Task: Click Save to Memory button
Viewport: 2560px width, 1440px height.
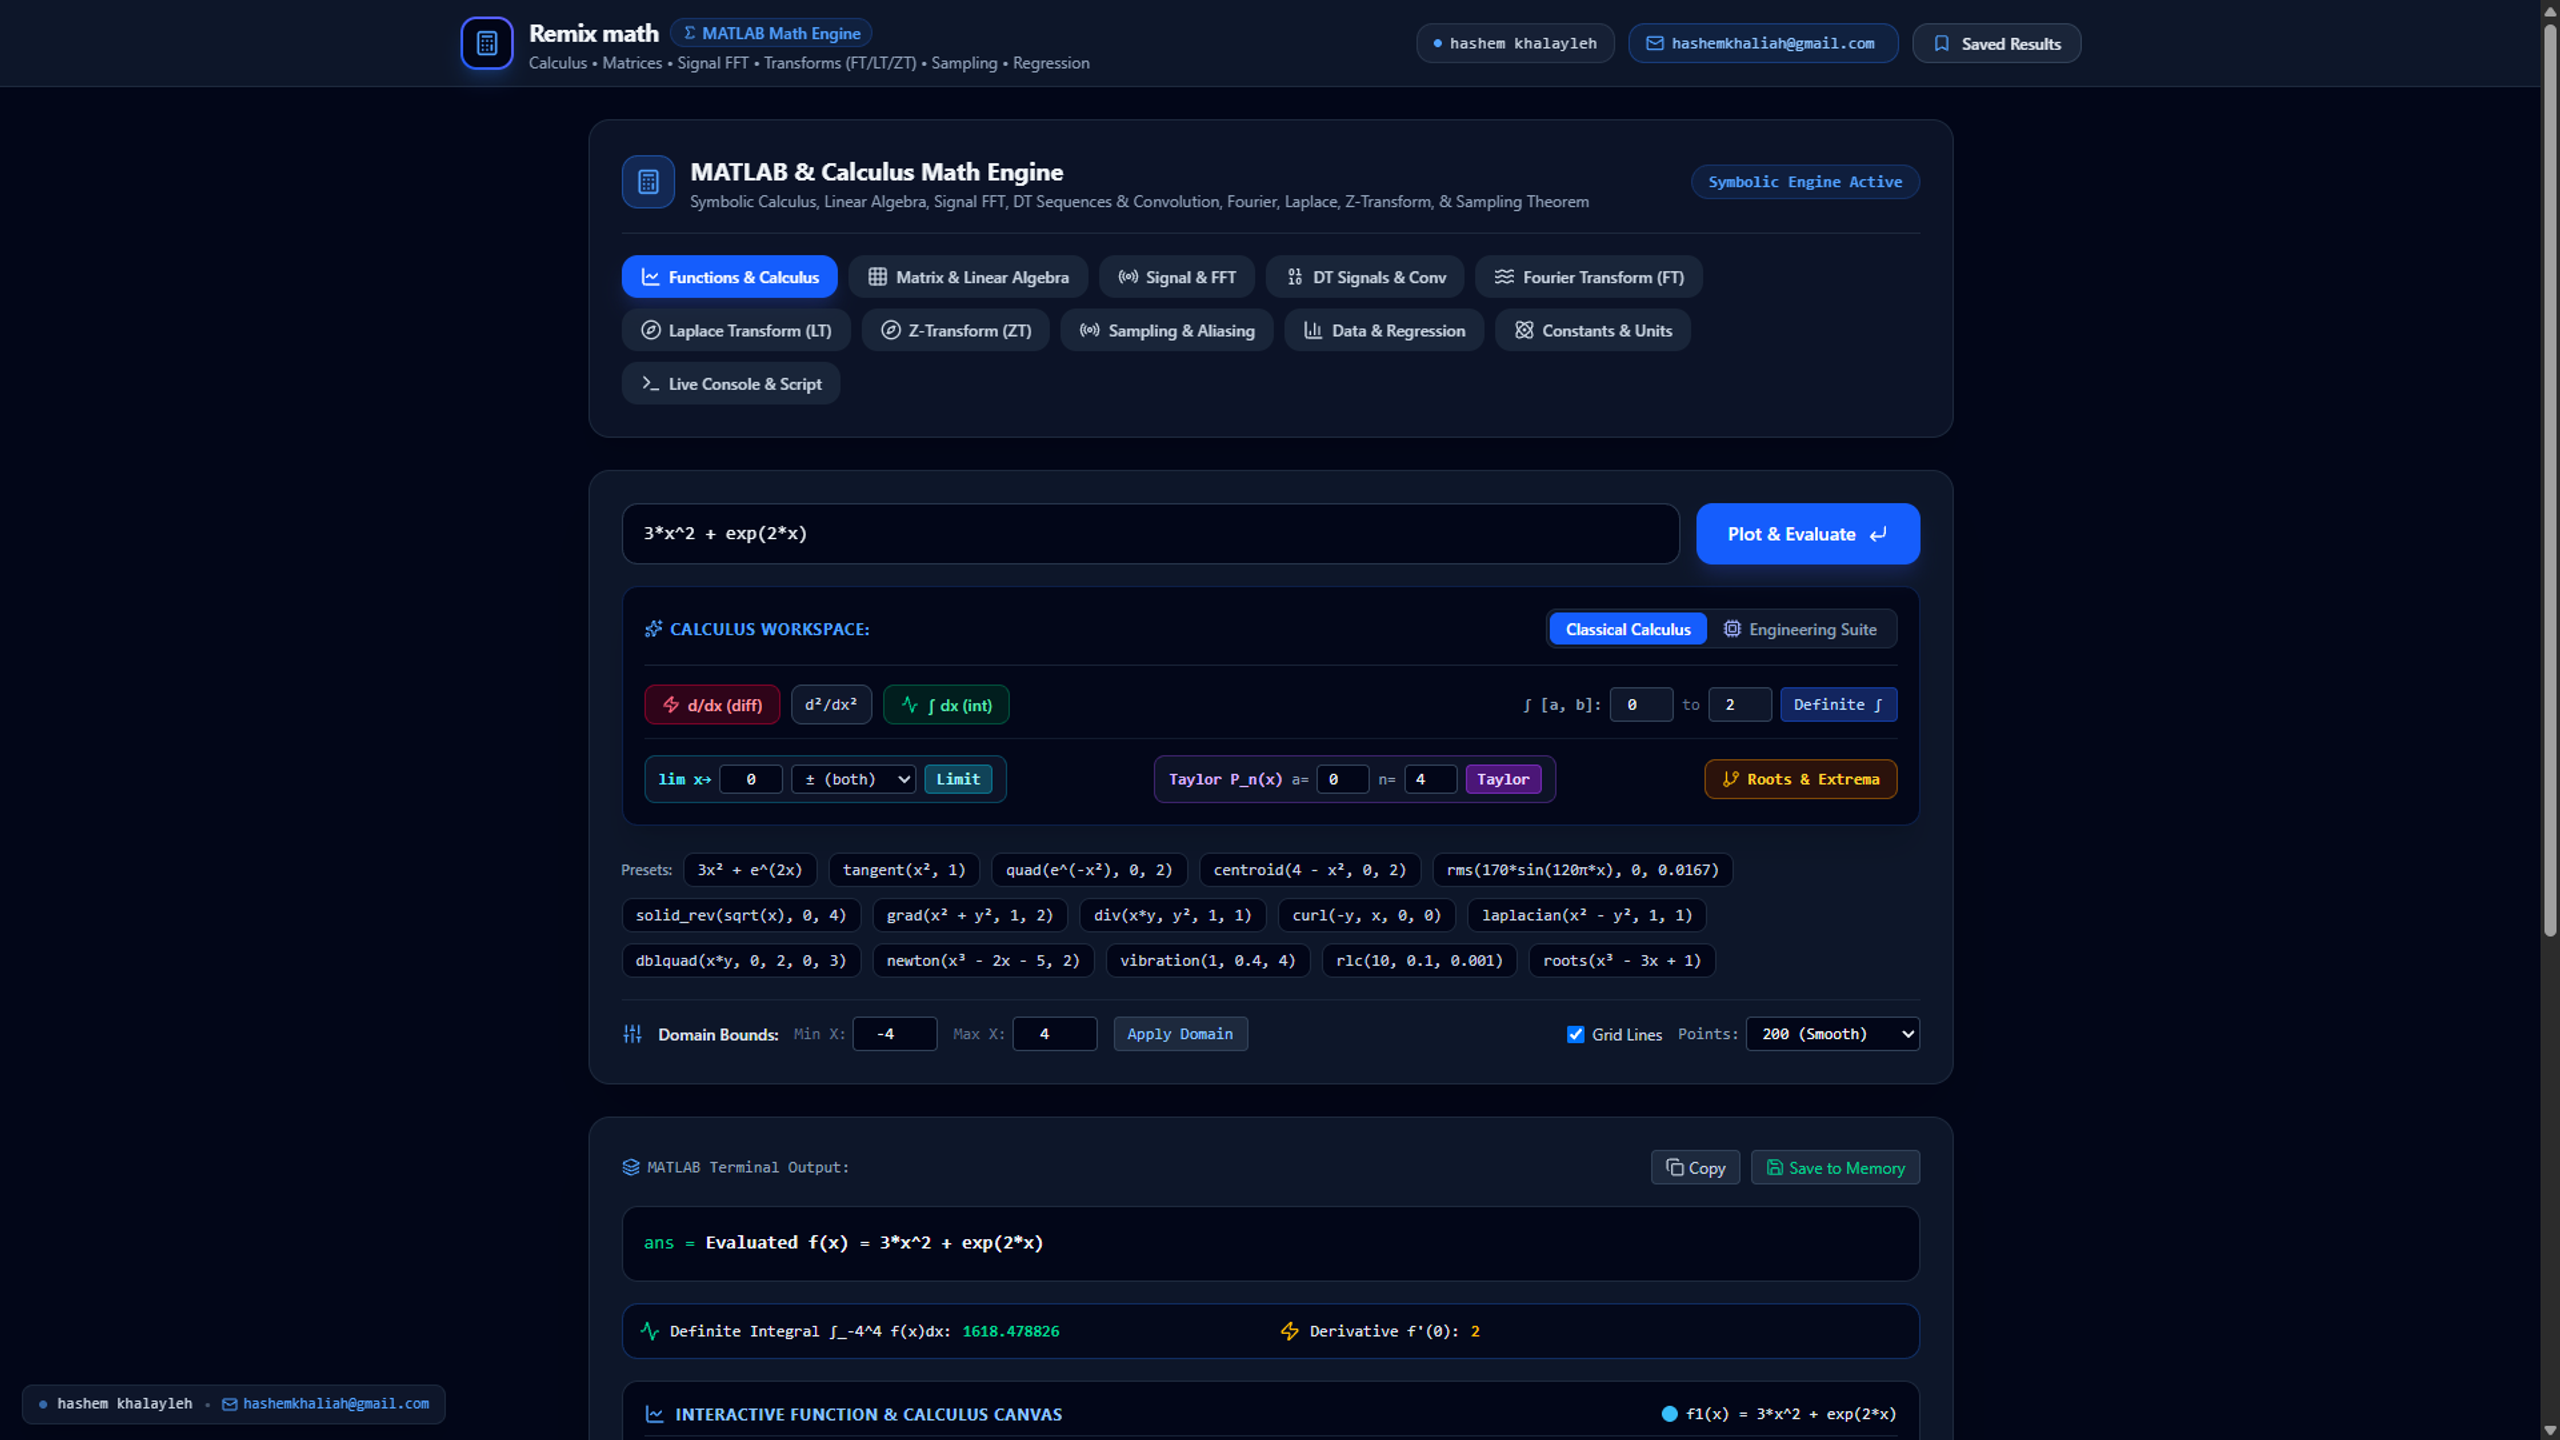Action: (1835, 1168)
